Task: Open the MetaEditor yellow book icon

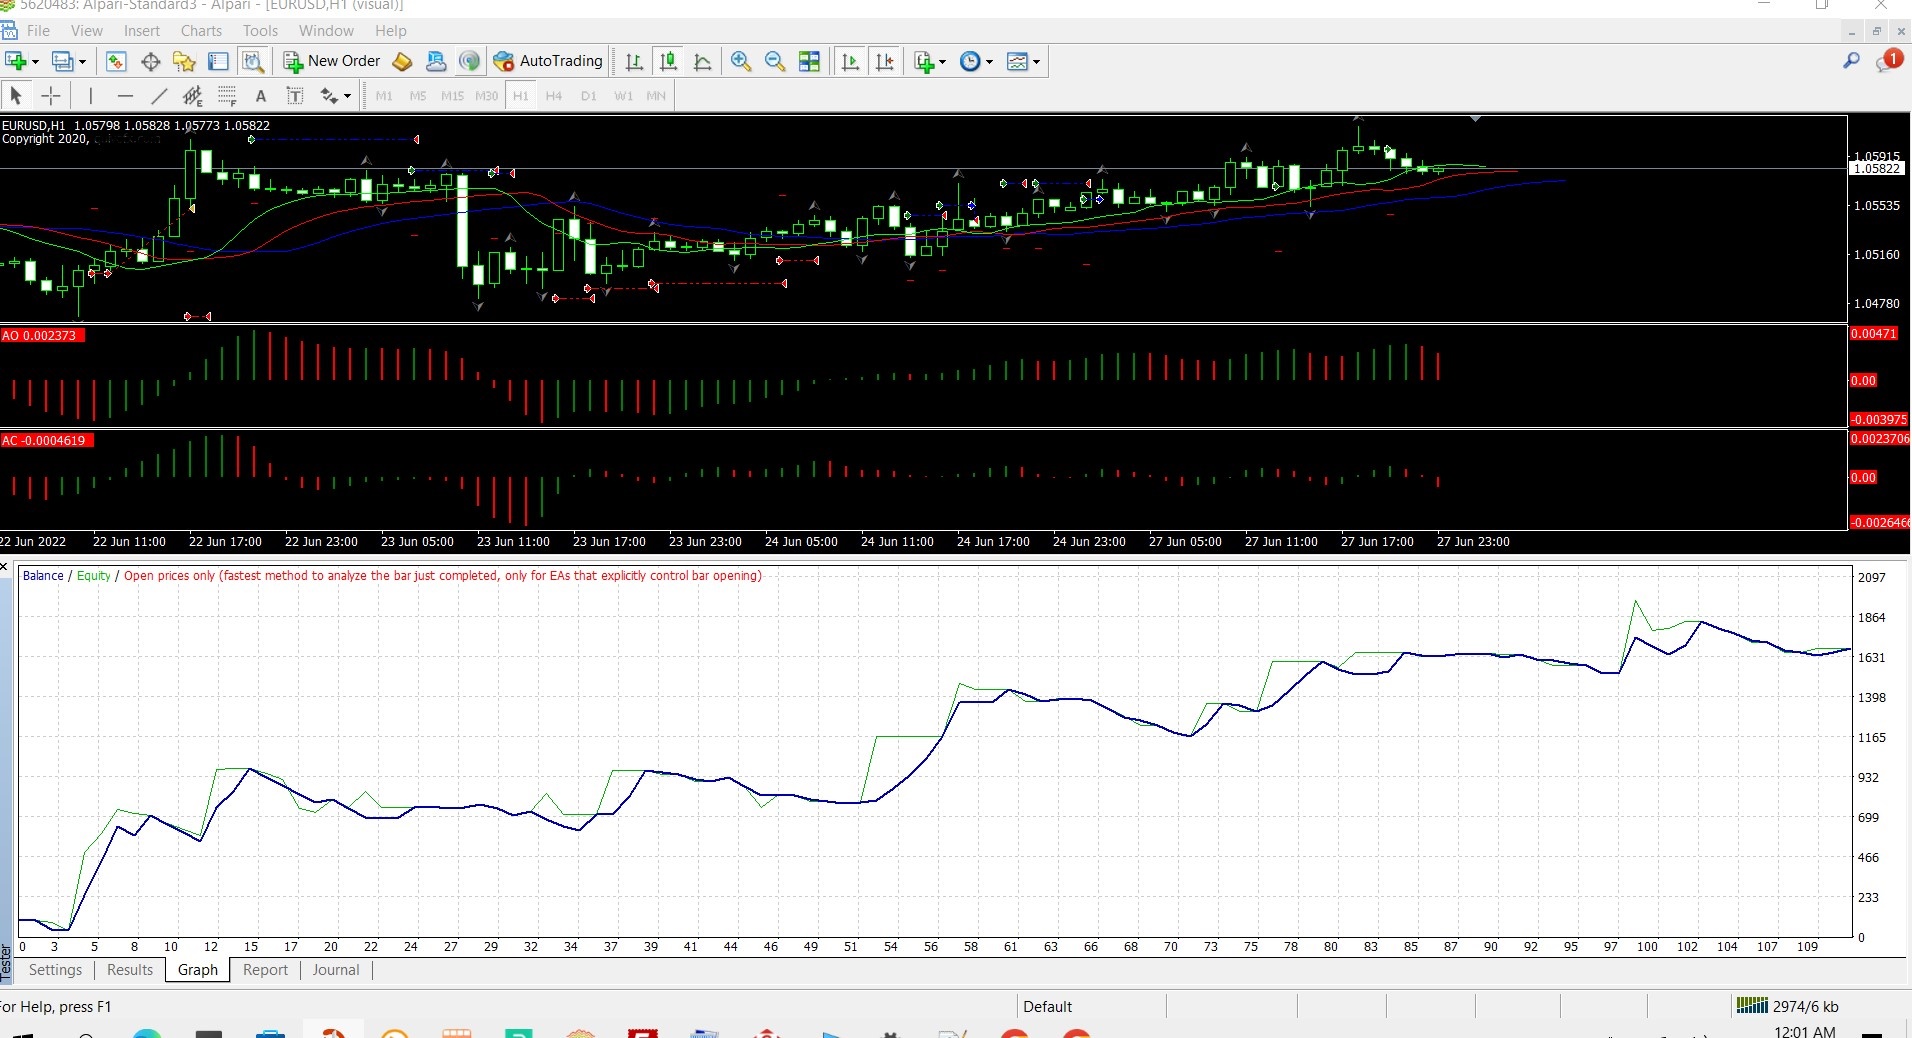Action: (x=402, y=61)
